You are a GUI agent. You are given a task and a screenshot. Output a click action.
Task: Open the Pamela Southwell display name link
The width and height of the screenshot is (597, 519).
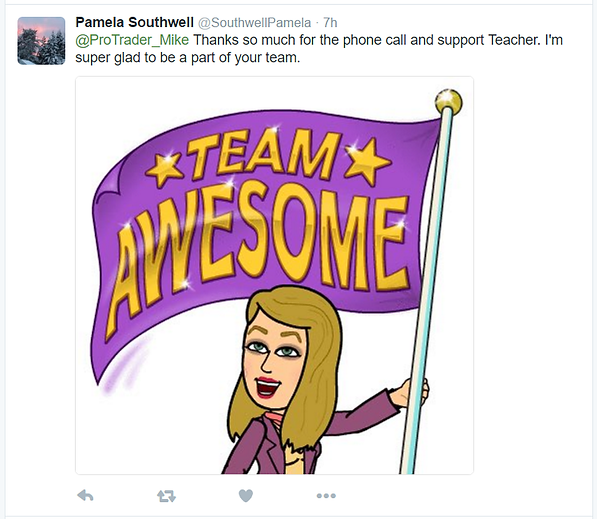(134, 22)
